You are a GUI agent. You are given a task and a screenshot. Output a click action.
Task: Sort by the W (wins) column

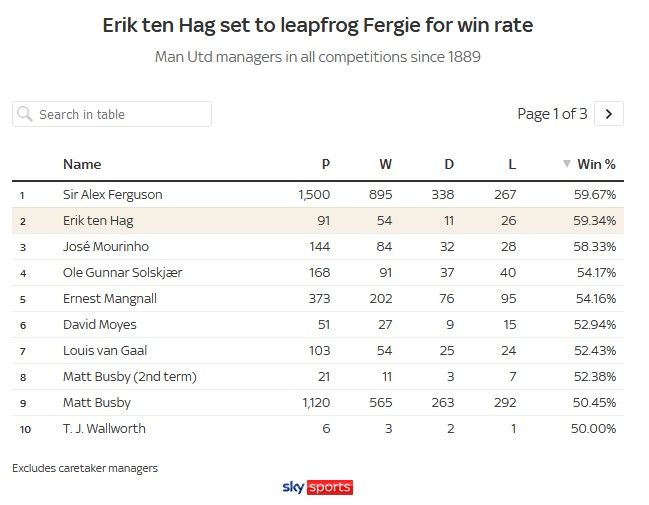(385, 164)
